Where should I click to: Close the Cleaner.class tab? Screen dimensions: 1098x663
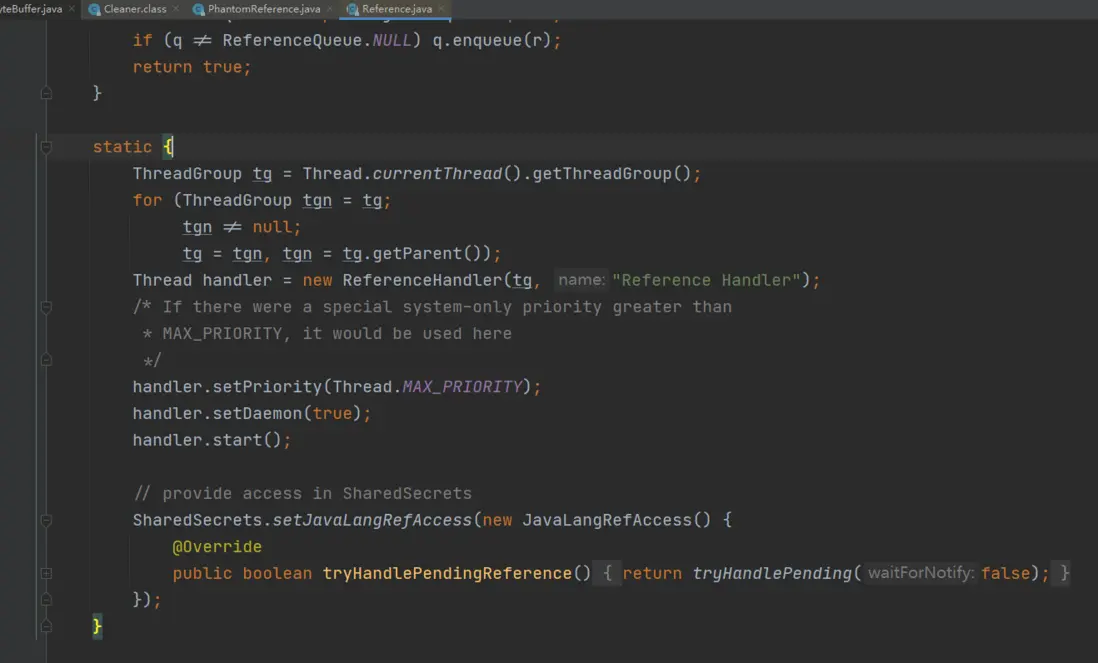[x=176, y=9]
